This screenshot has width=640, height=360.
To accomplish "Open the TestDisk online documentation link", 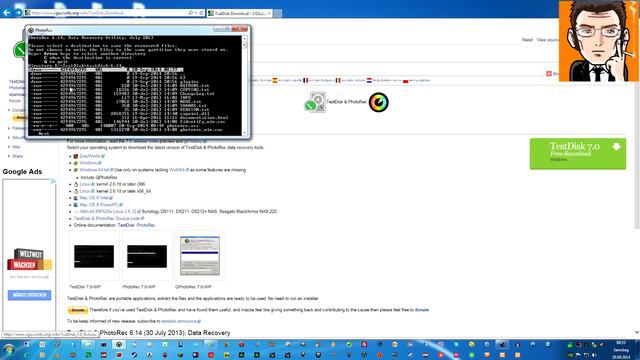I will click(x=126, y=225).
